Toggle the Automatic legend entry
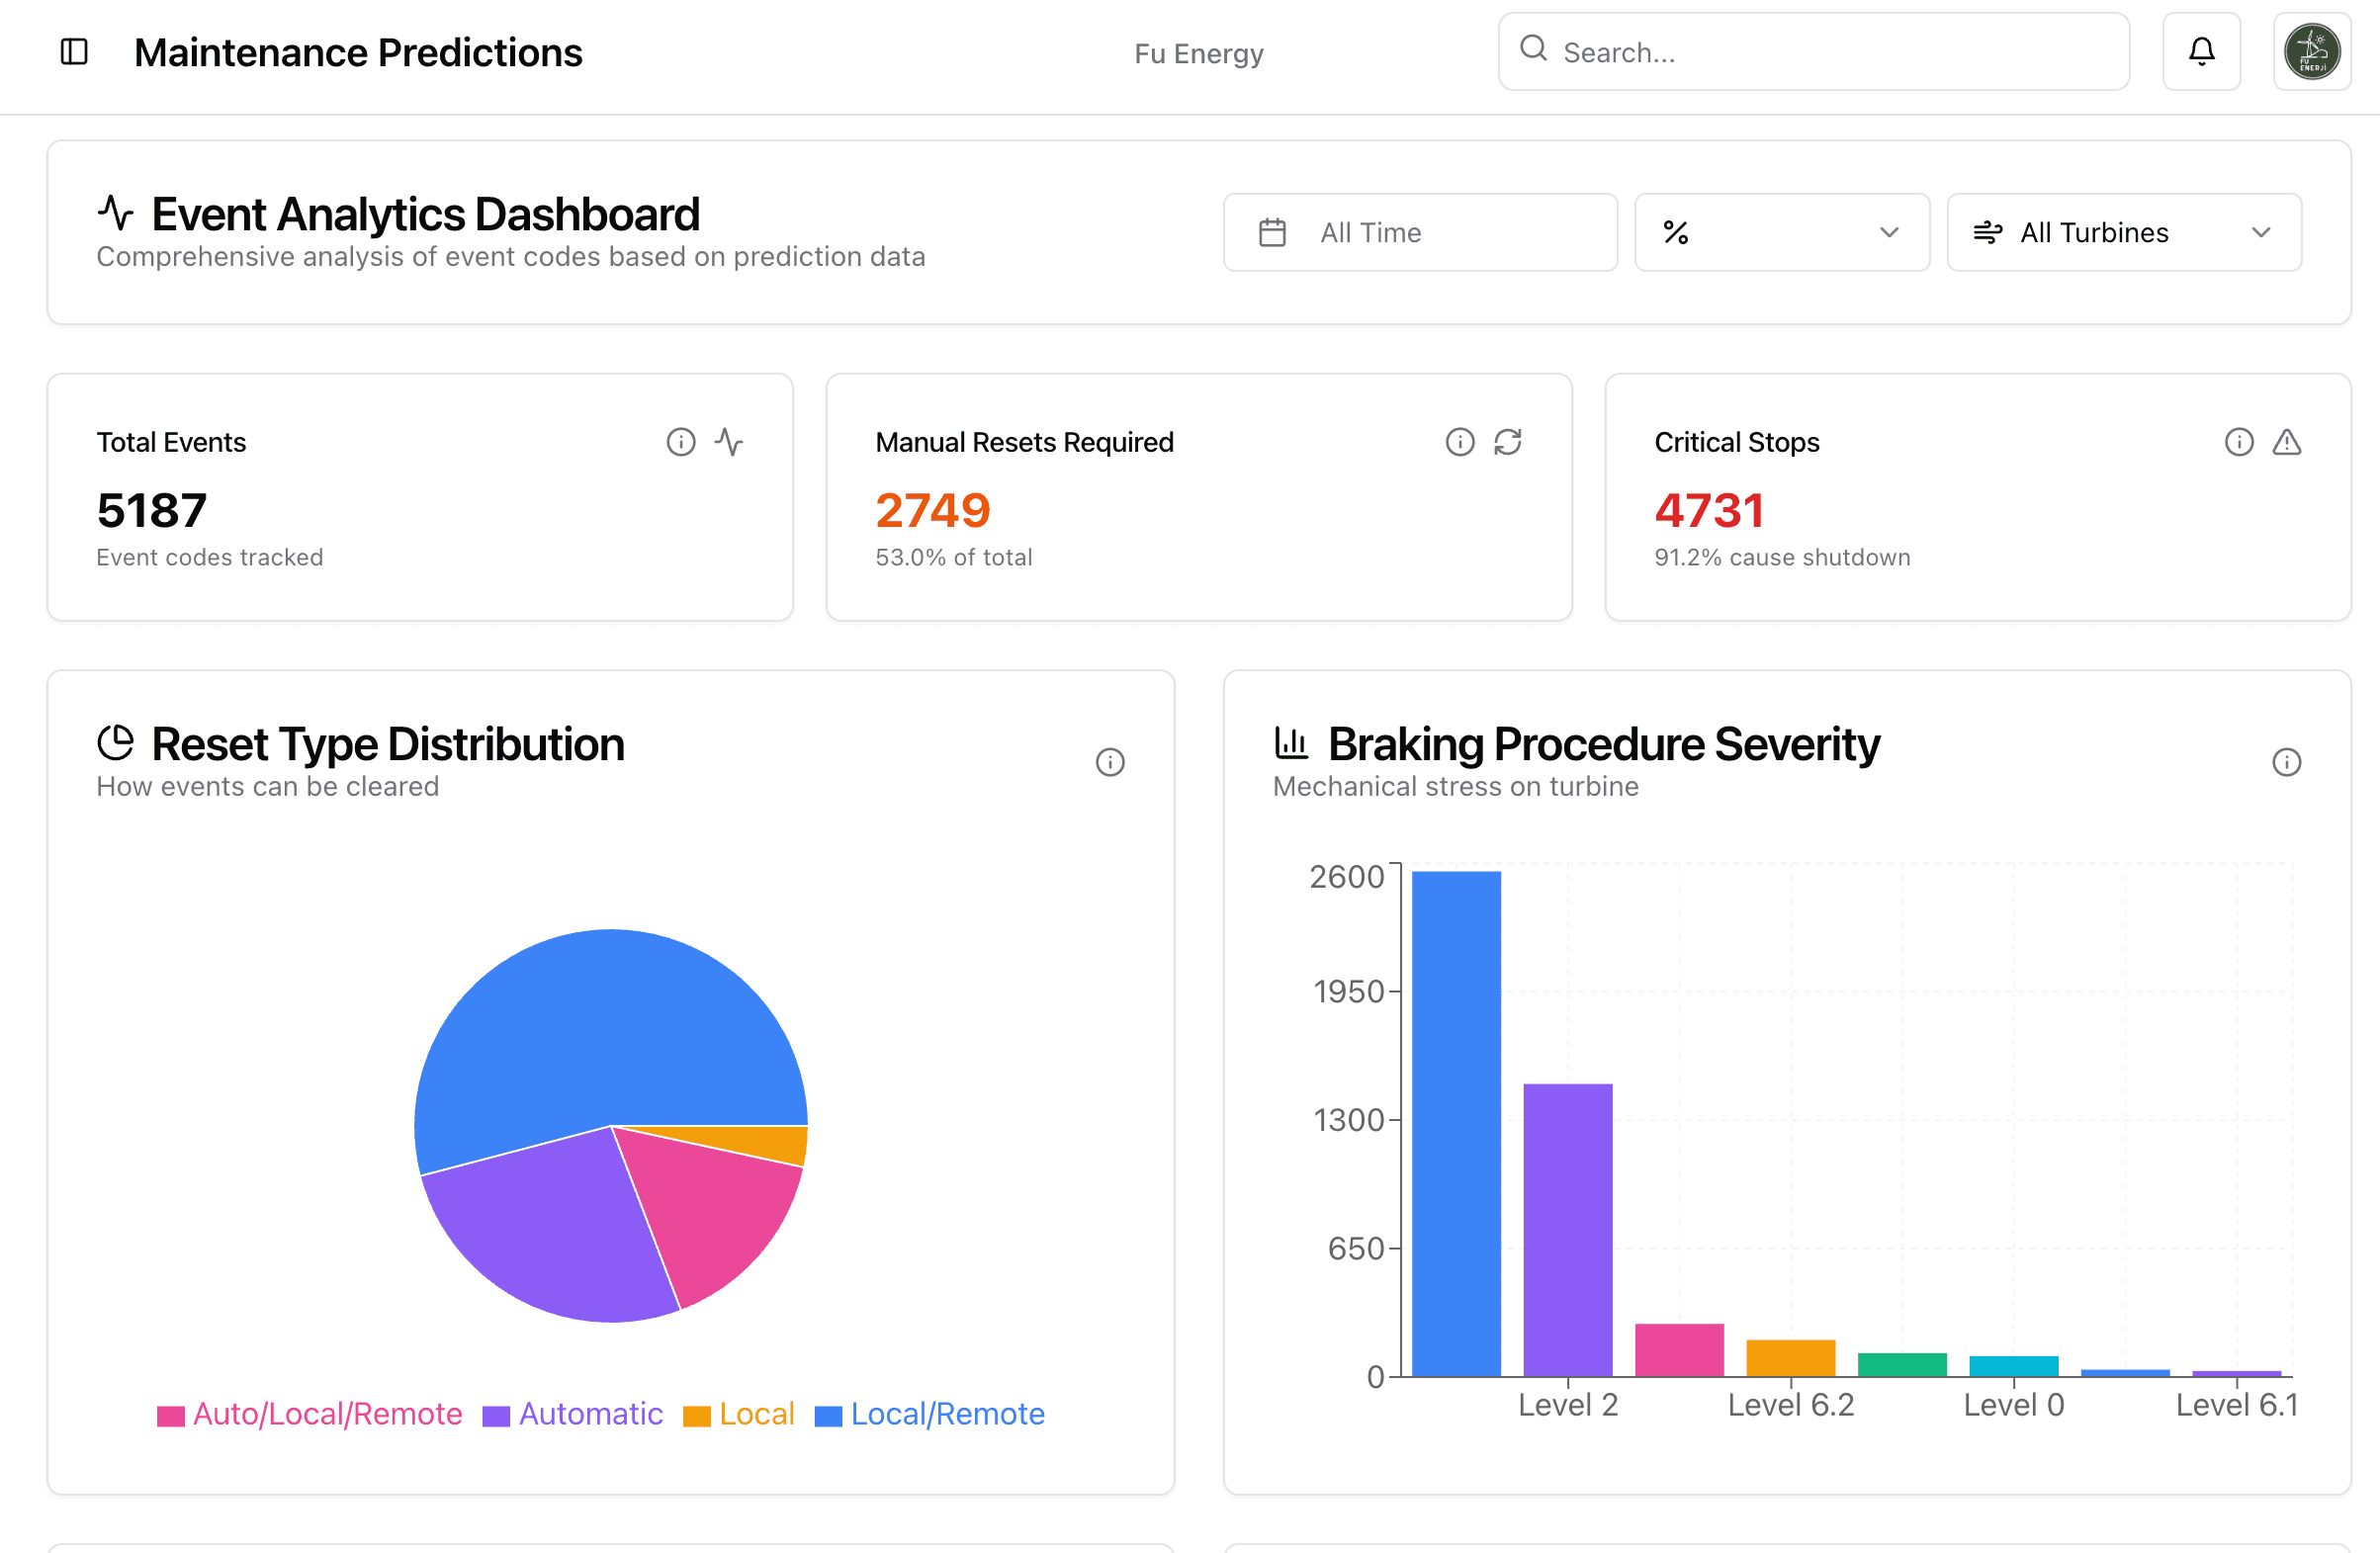 click(x=573, y=1414)
